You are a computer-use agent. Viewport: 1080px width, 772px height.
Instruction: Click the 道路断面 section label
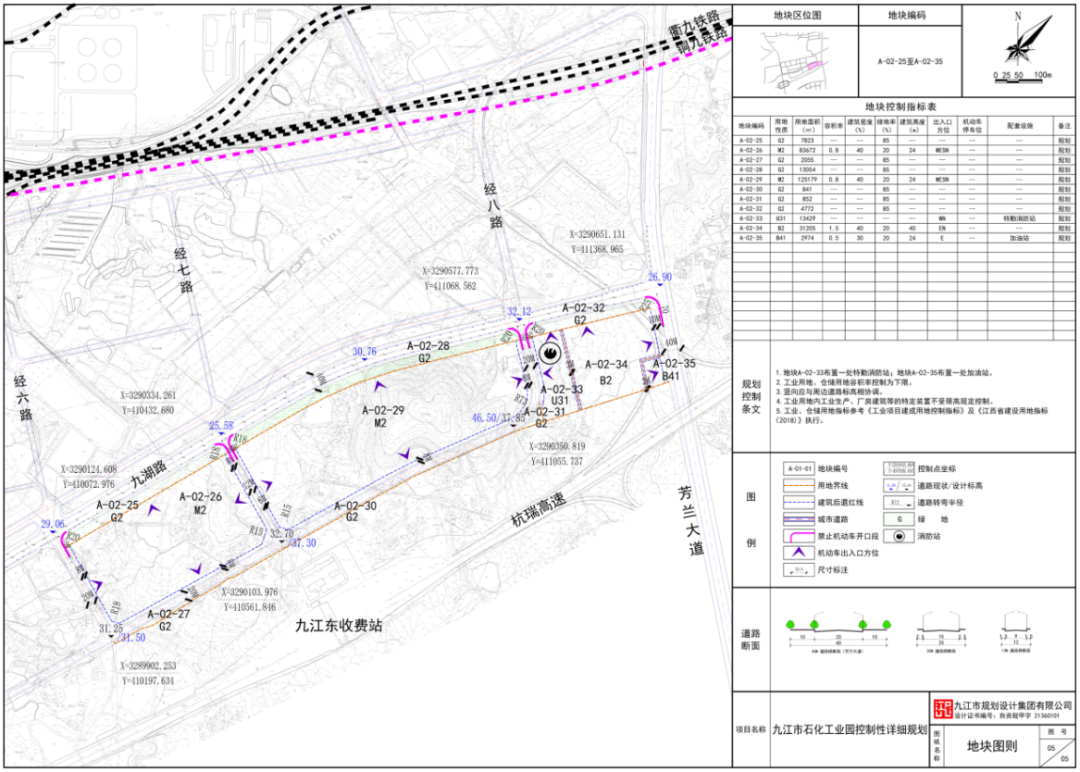[x=751, y=639]
